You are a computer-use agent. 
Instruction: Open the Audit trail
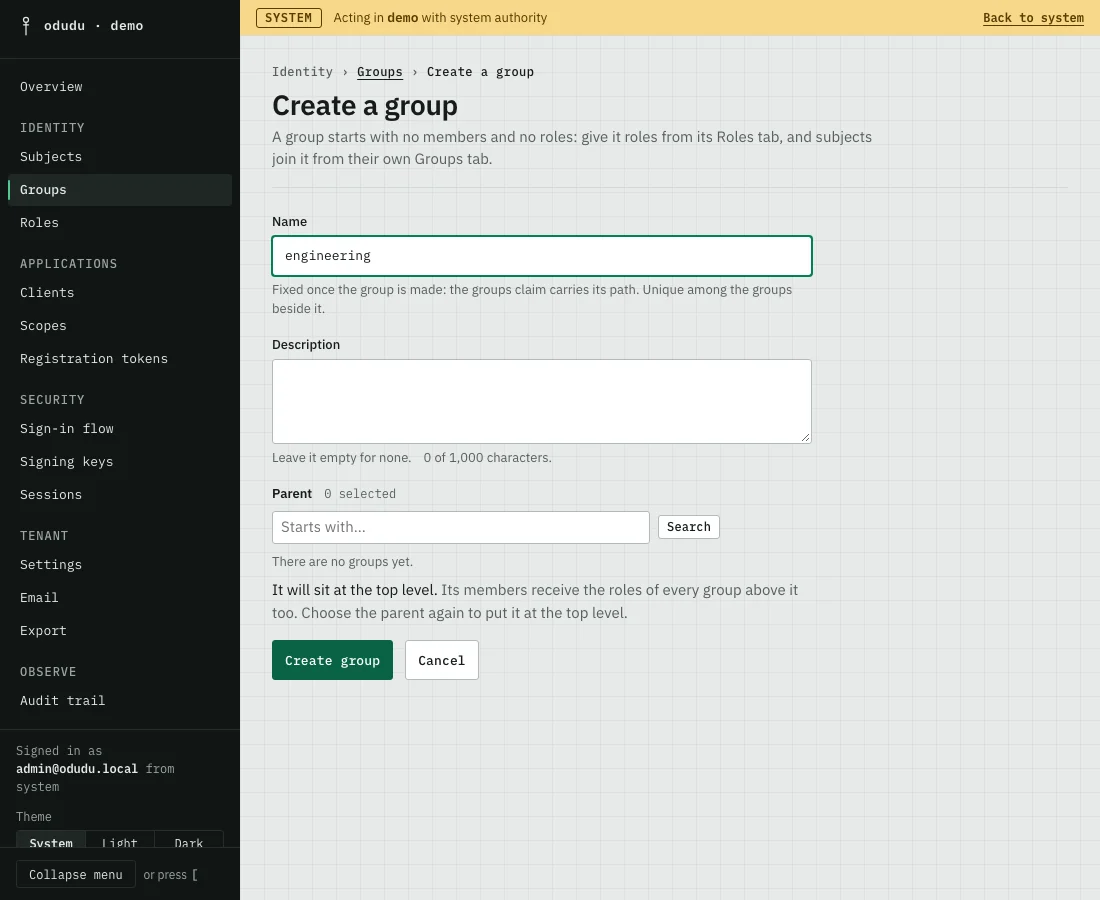pyautogui.click(x=120, y=701)
